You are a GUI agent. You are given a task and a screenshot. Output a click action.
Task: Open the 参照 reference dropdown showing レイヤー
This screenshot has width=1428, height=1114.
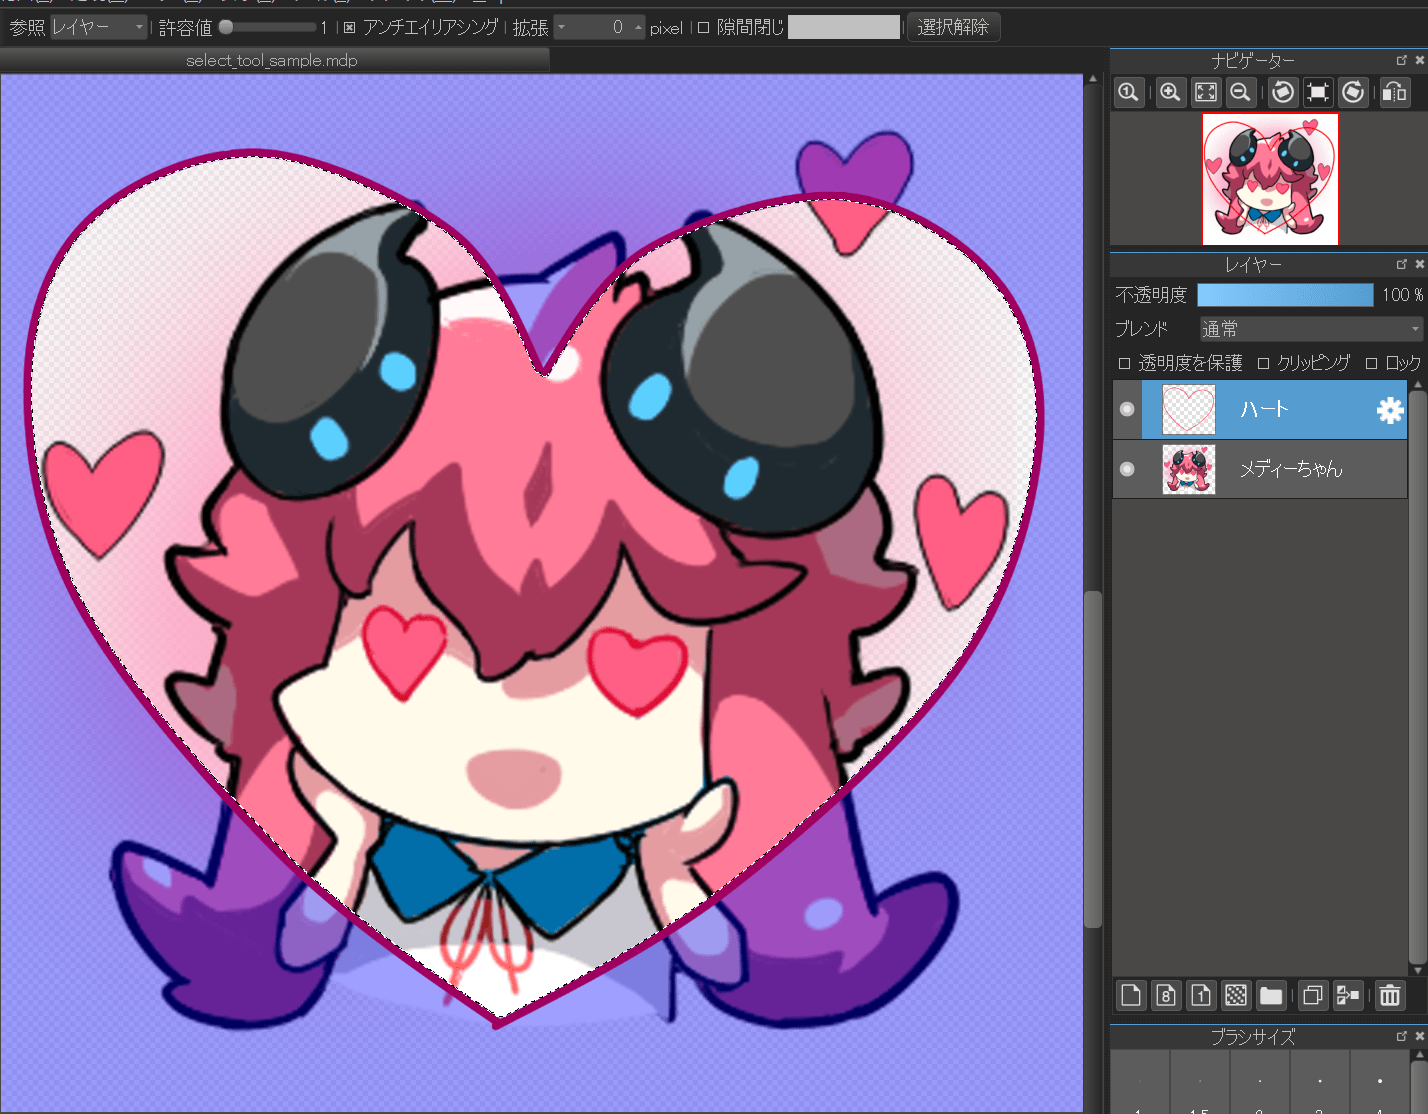(x=97, y=27)
